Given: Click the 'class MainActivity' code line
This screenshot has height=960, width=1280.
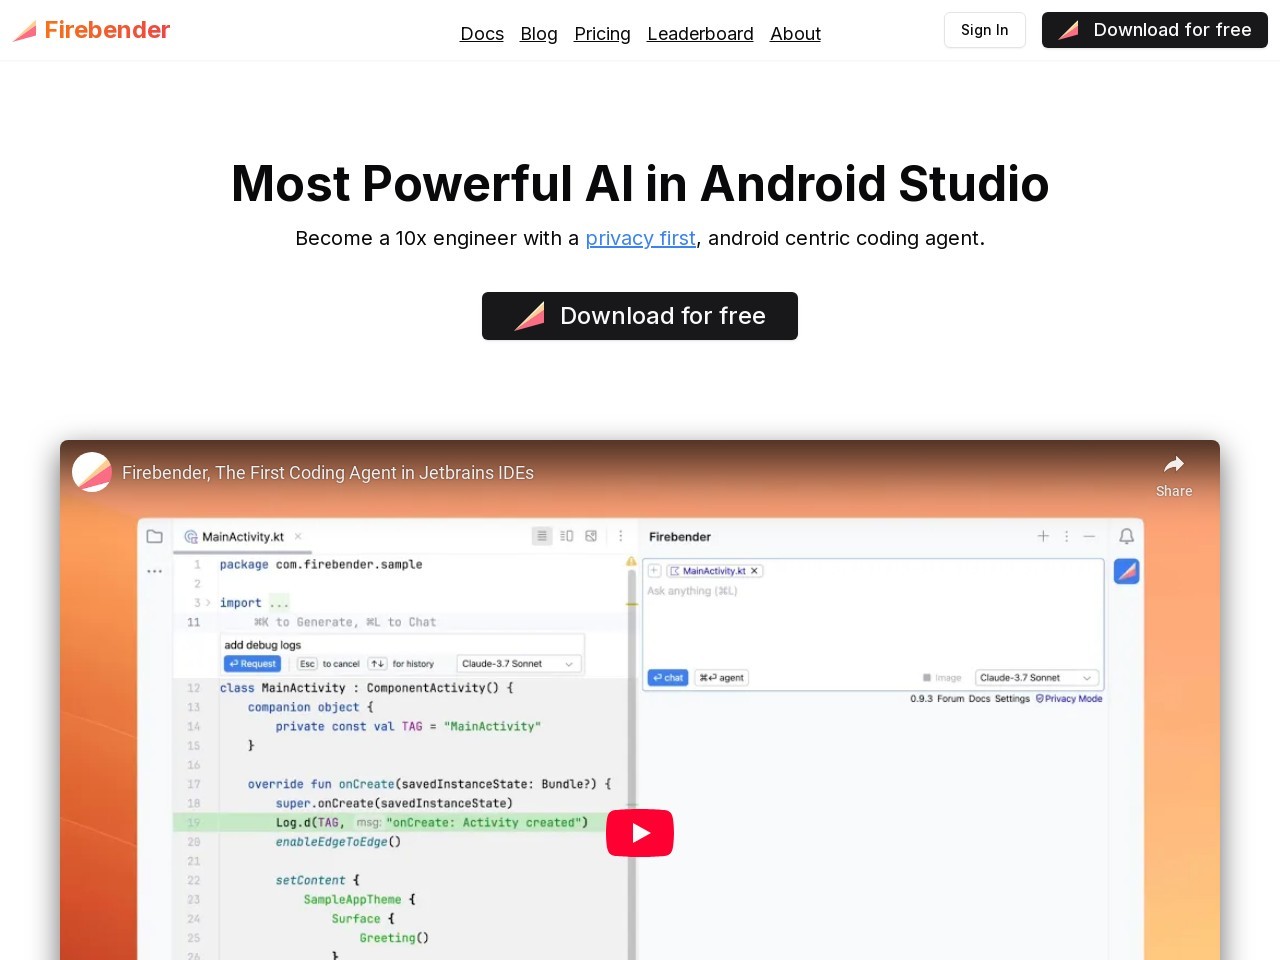Looking at the screenshot, I should point(366,688).
